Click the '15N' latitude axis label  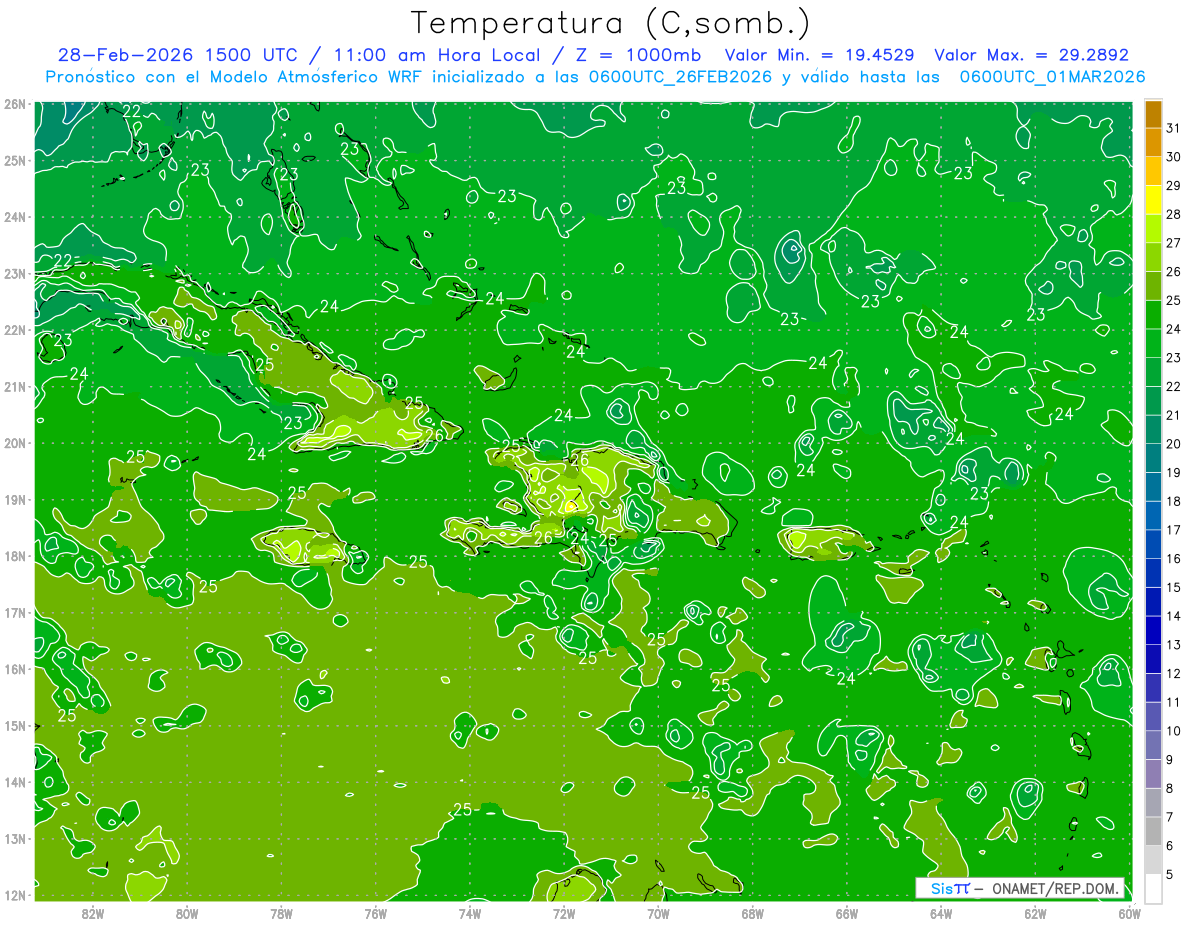point(14,726)
